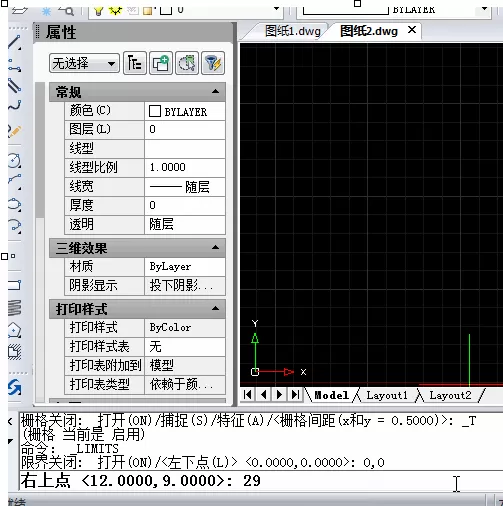Image resolution: width=503 pixels, height=506 pixels.
Task: Click the filter funnel icon in properties panel
Action: click(x=213, y=63)
